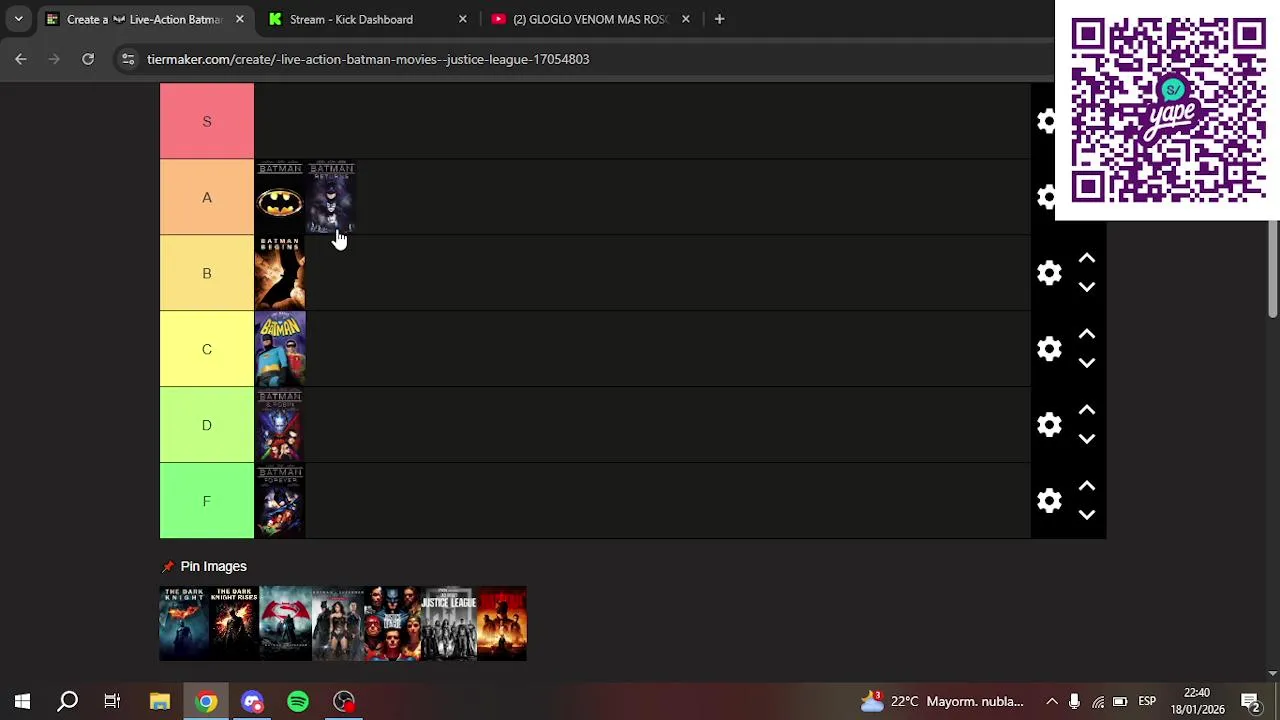The width and height of the screenshot is (1280, 720).
Task: Open the Windows Start menu
Action: coord(22,701)
